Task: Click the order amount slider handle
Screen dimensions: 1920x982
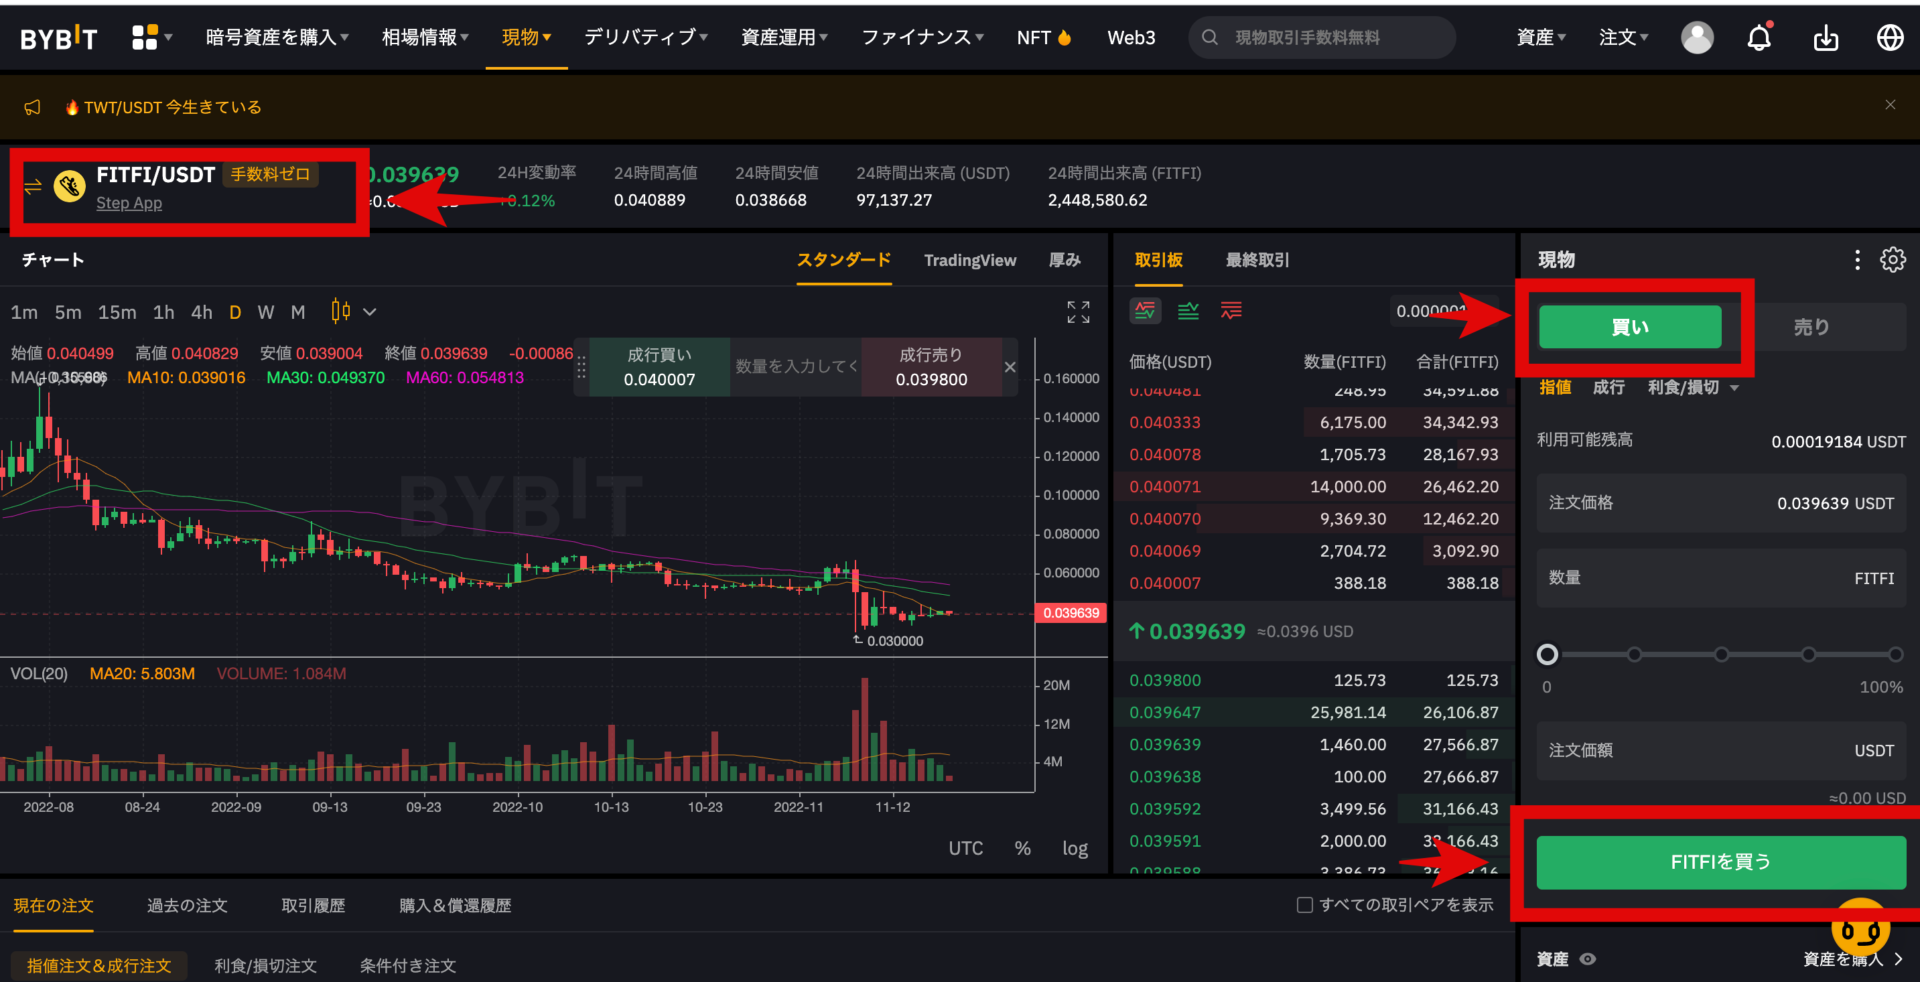Action: pos(1547,654)
